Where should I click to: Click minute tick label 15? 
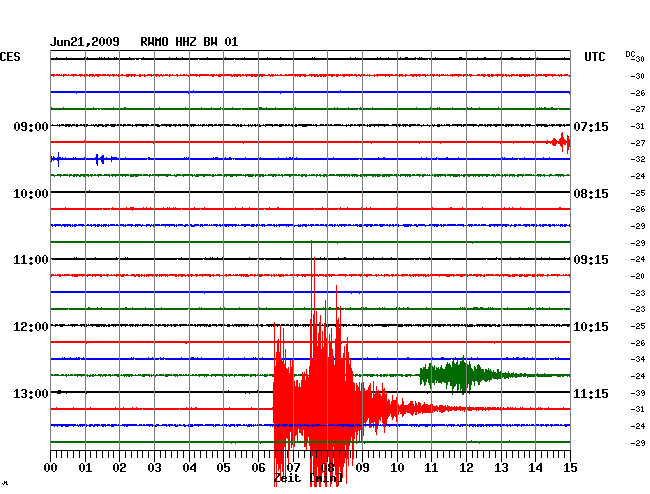(570, 468)
